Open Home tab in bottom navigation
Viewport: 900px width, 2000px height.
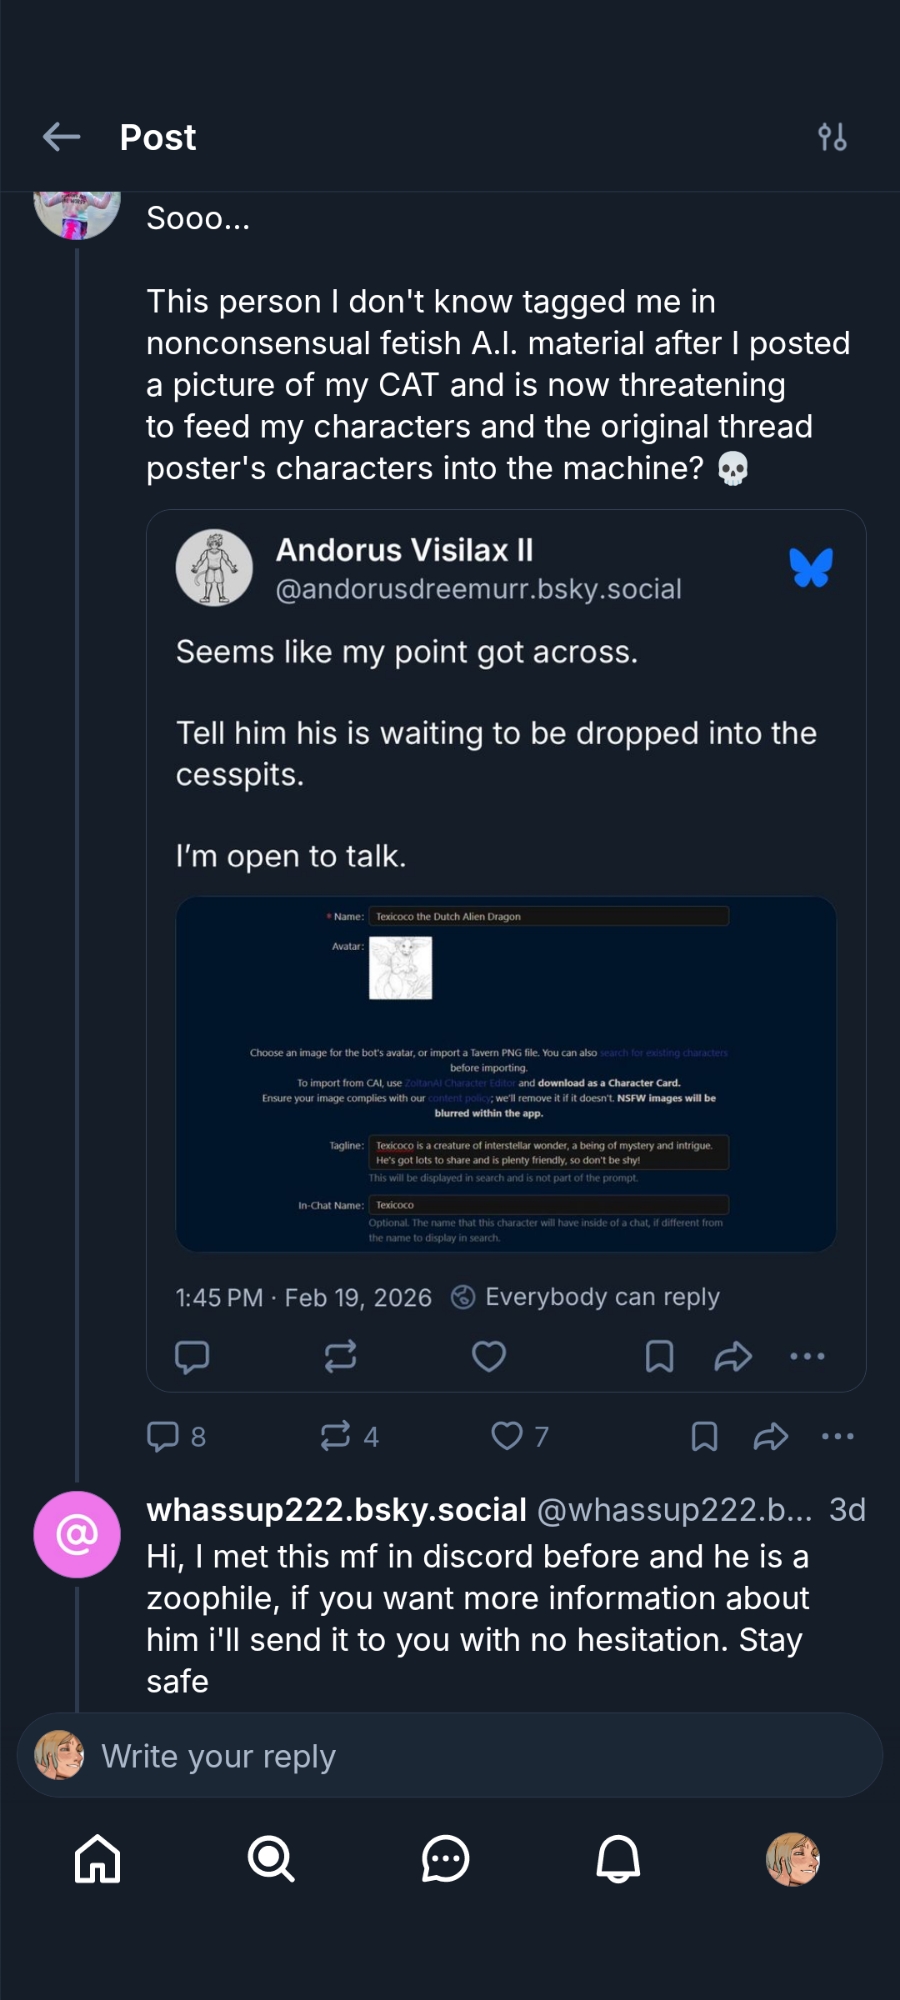pos(98,1859)
